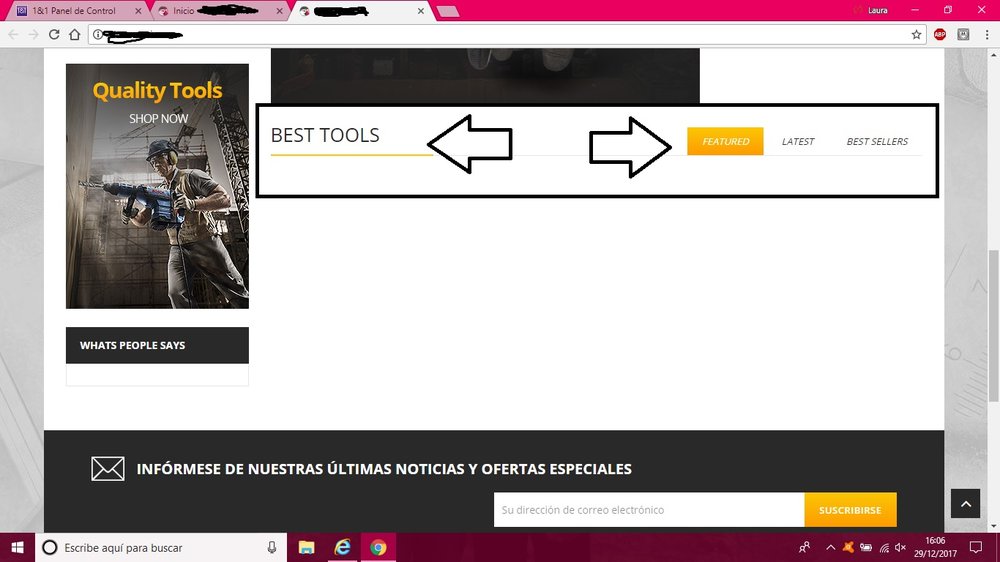Image resolution: width=1000 pixels, height=562 pixels.
Task: Open the clock and date flyout
Action: point(936,547)
